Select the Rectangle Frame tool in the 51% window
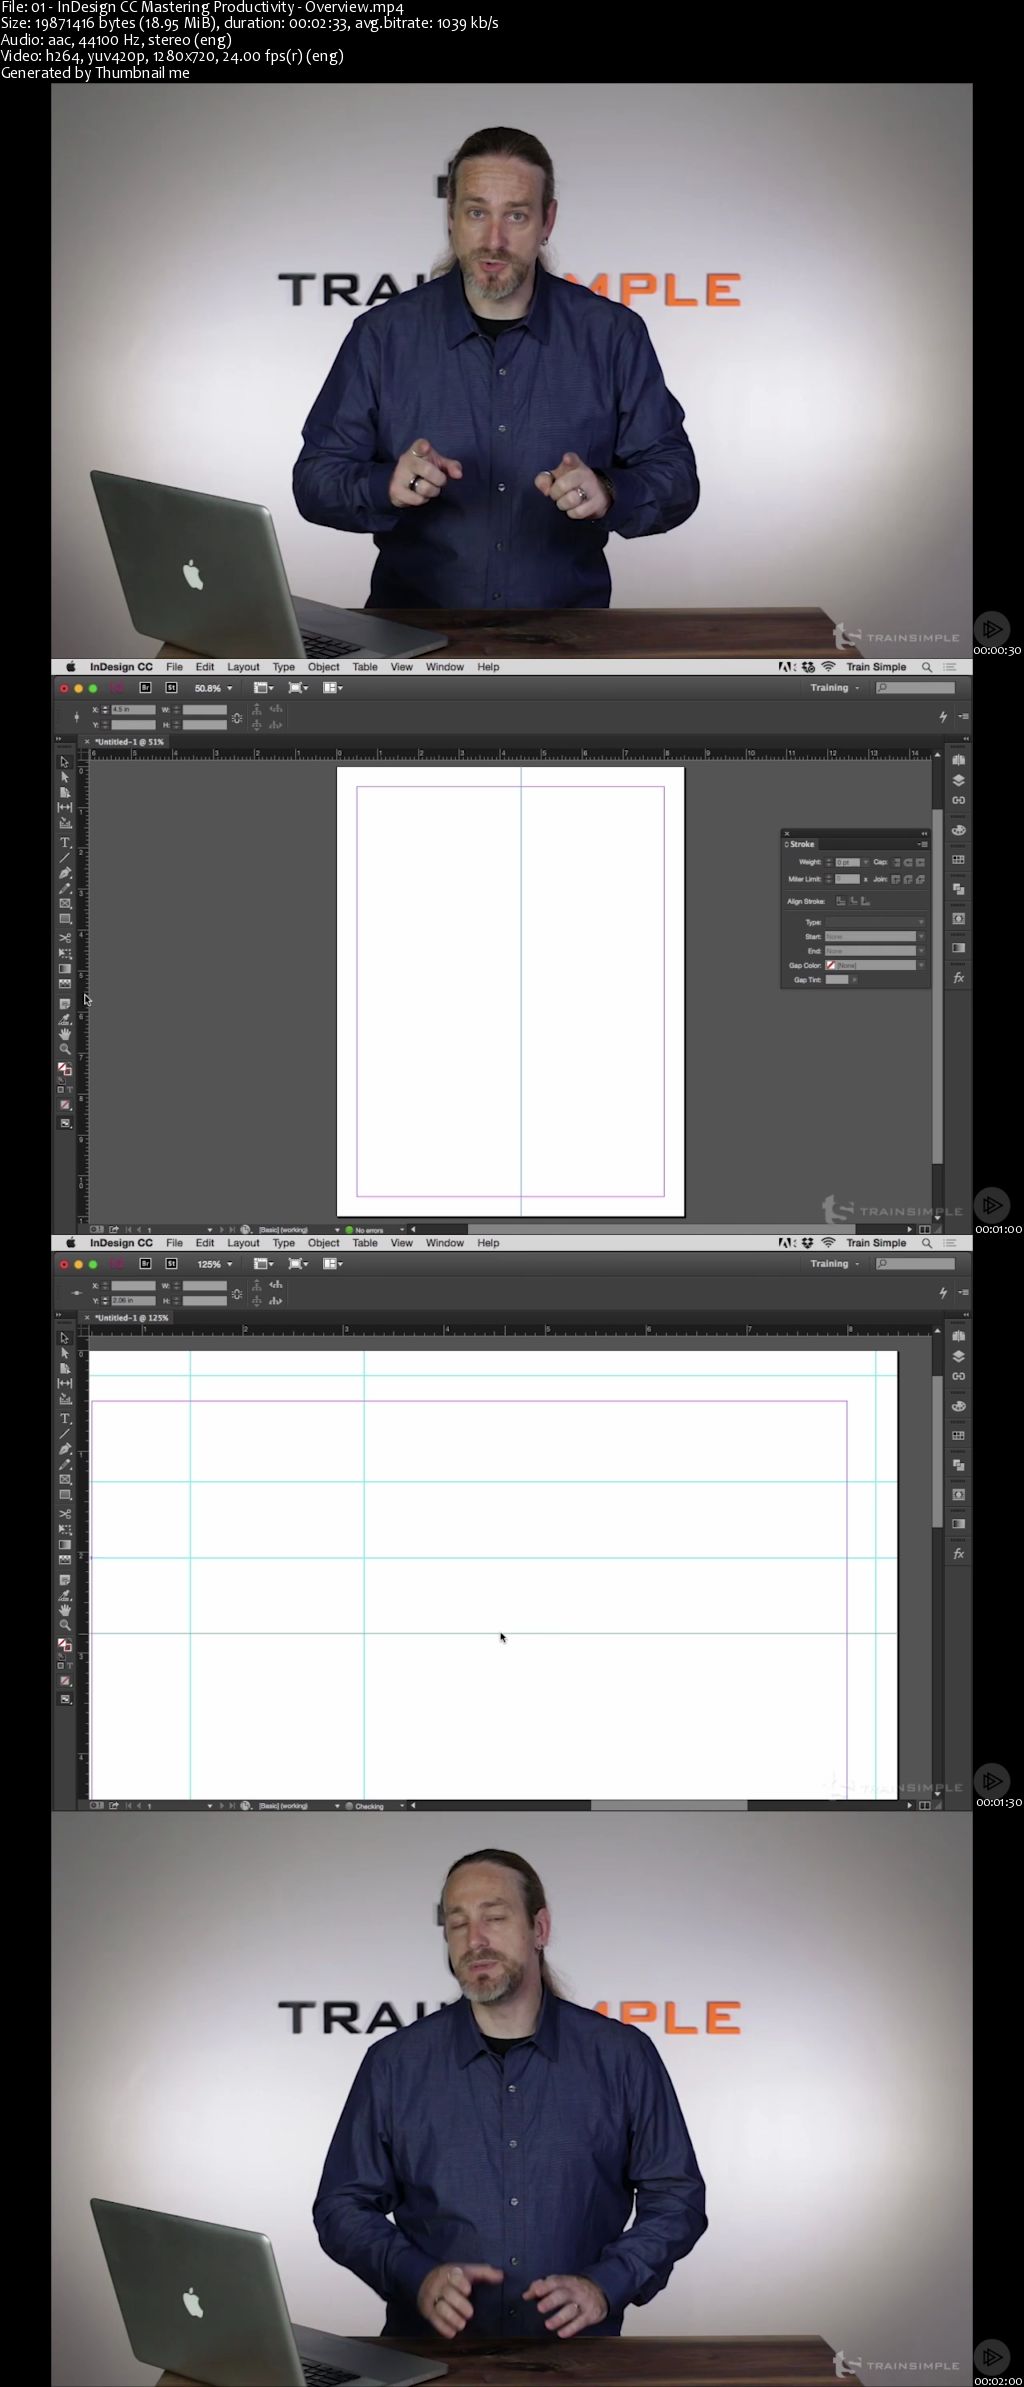 click(65, 903)
